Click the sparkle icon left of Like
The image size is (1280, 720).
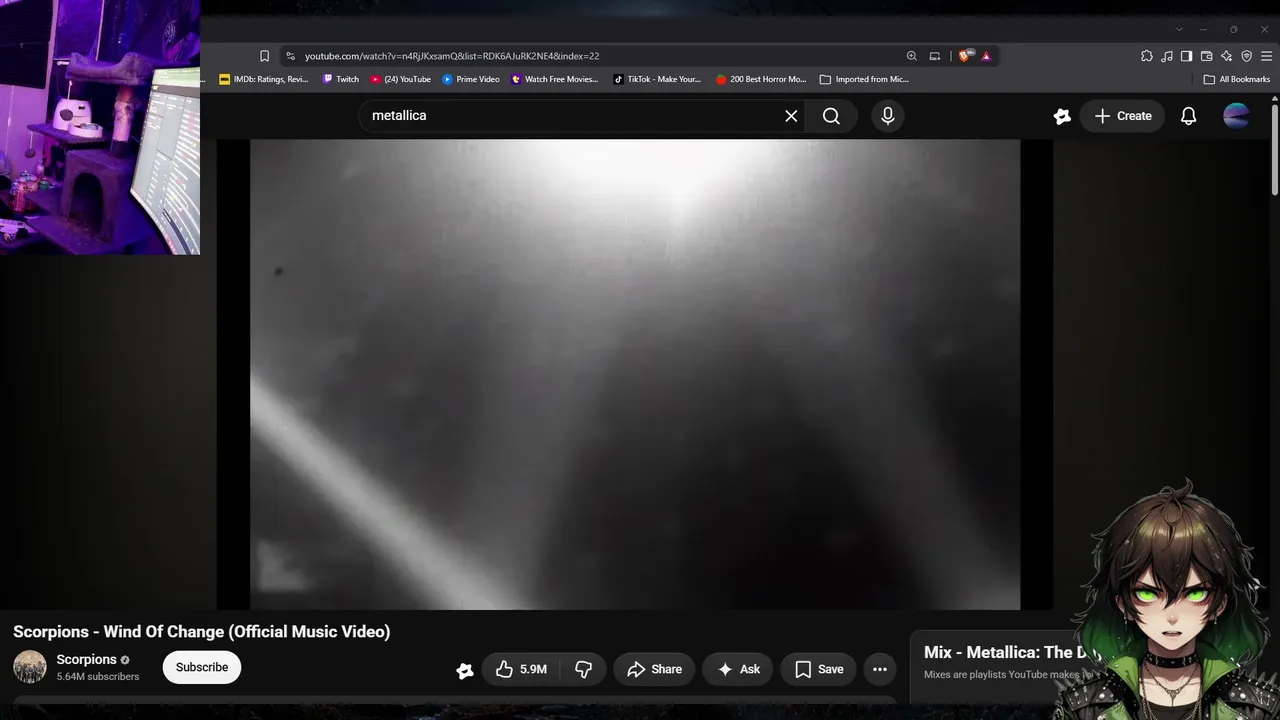465,670
